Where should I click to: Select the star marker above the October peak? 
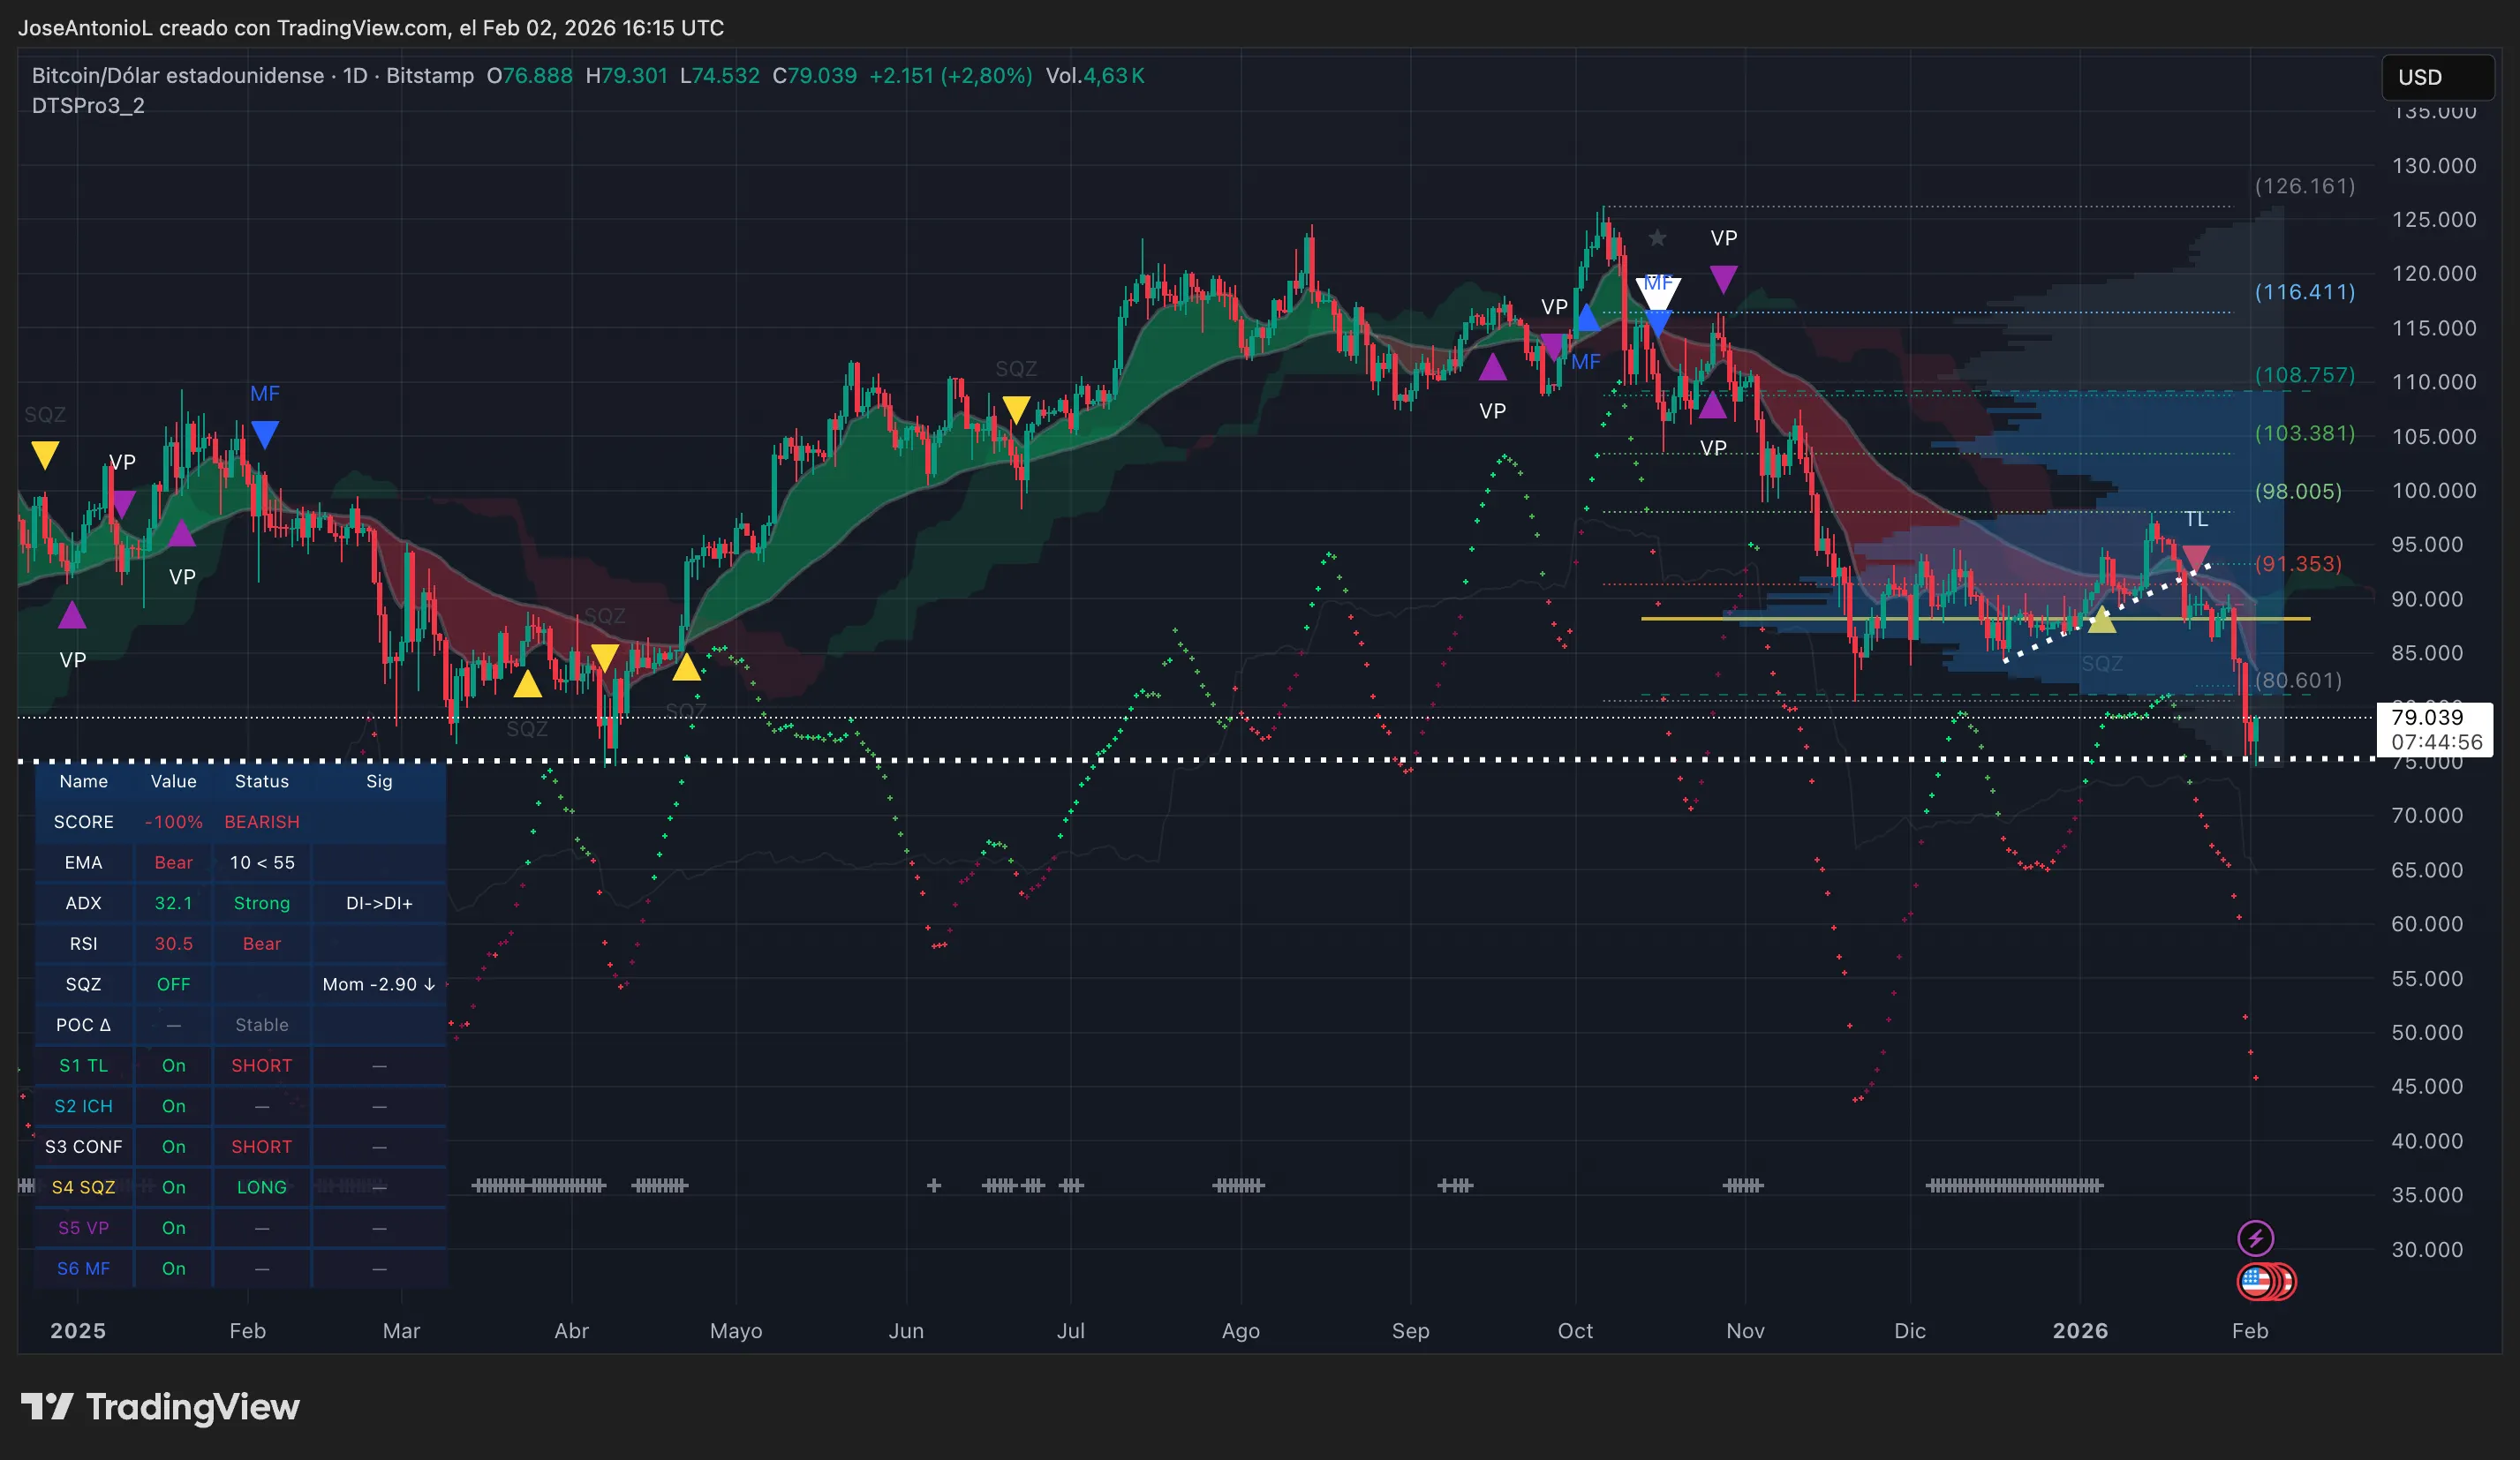(1658, 238)
